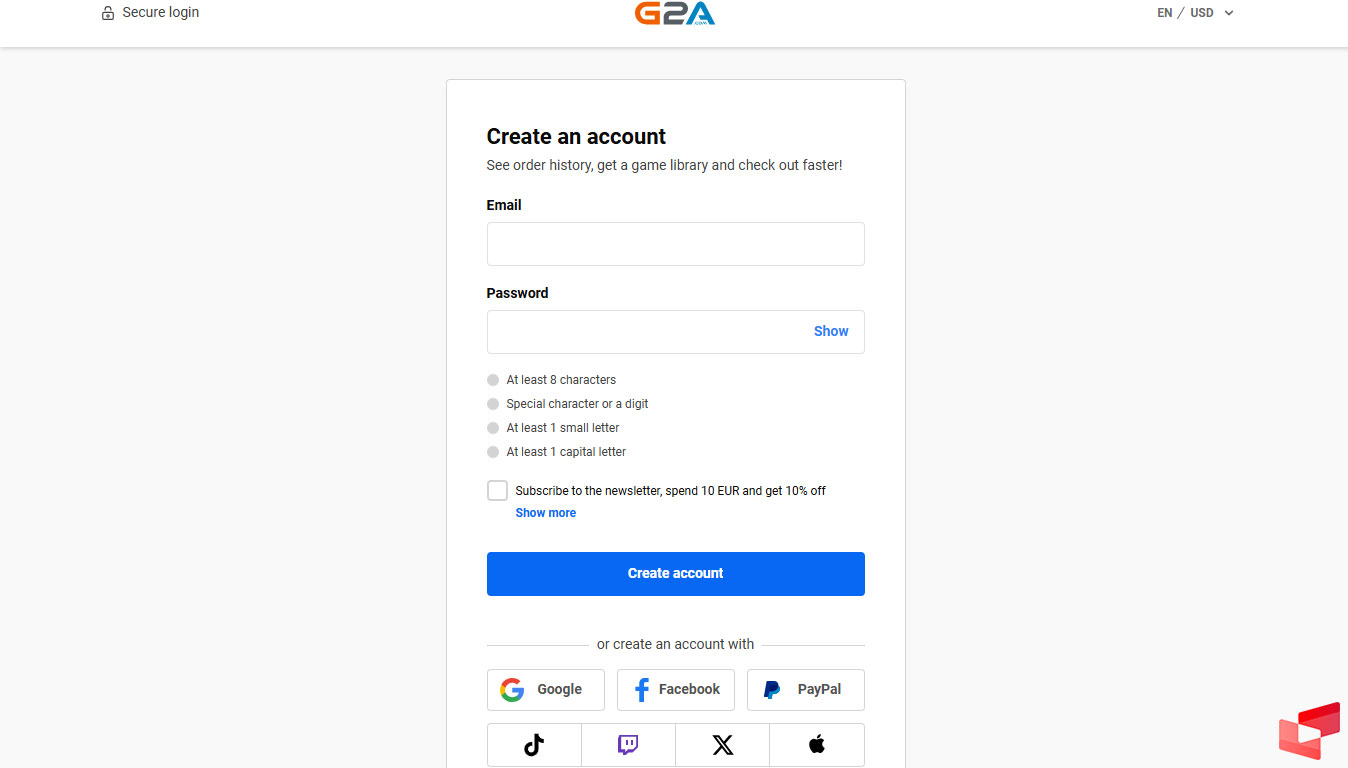Choose the Twitch sign-up icon
Viewport: 1348px width, 768px height.
(627, 744)
